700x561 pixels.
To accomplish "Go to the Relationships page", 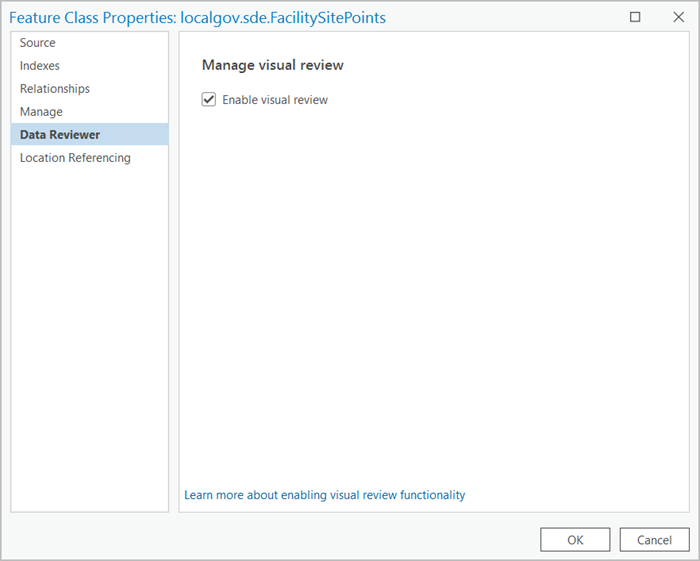I will pos(55,89).
